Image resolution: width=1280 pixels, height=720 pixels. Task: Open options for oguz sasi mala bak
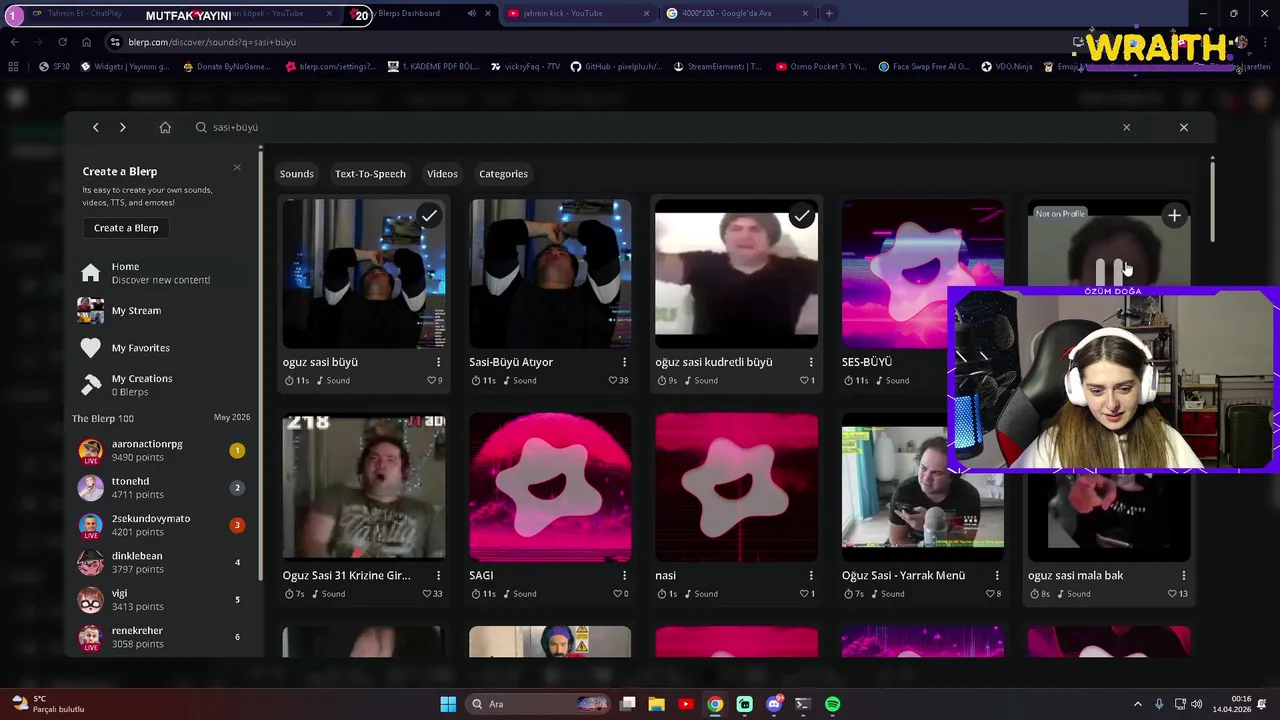pyautogui.click(x=1183, y=575)
